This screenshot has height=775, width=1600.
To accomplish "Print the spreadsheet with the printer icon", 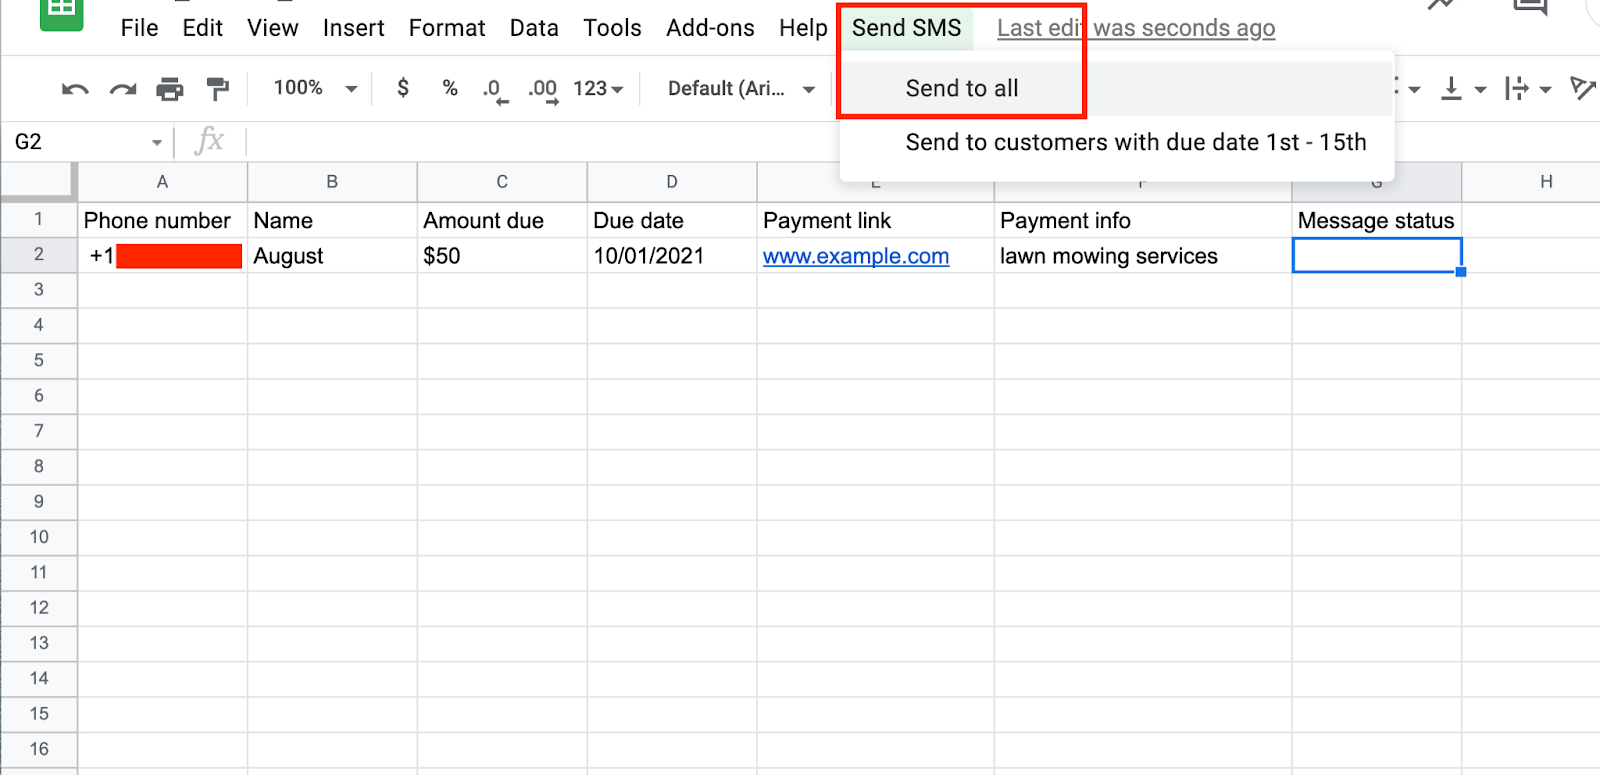I will coord(170,89).
